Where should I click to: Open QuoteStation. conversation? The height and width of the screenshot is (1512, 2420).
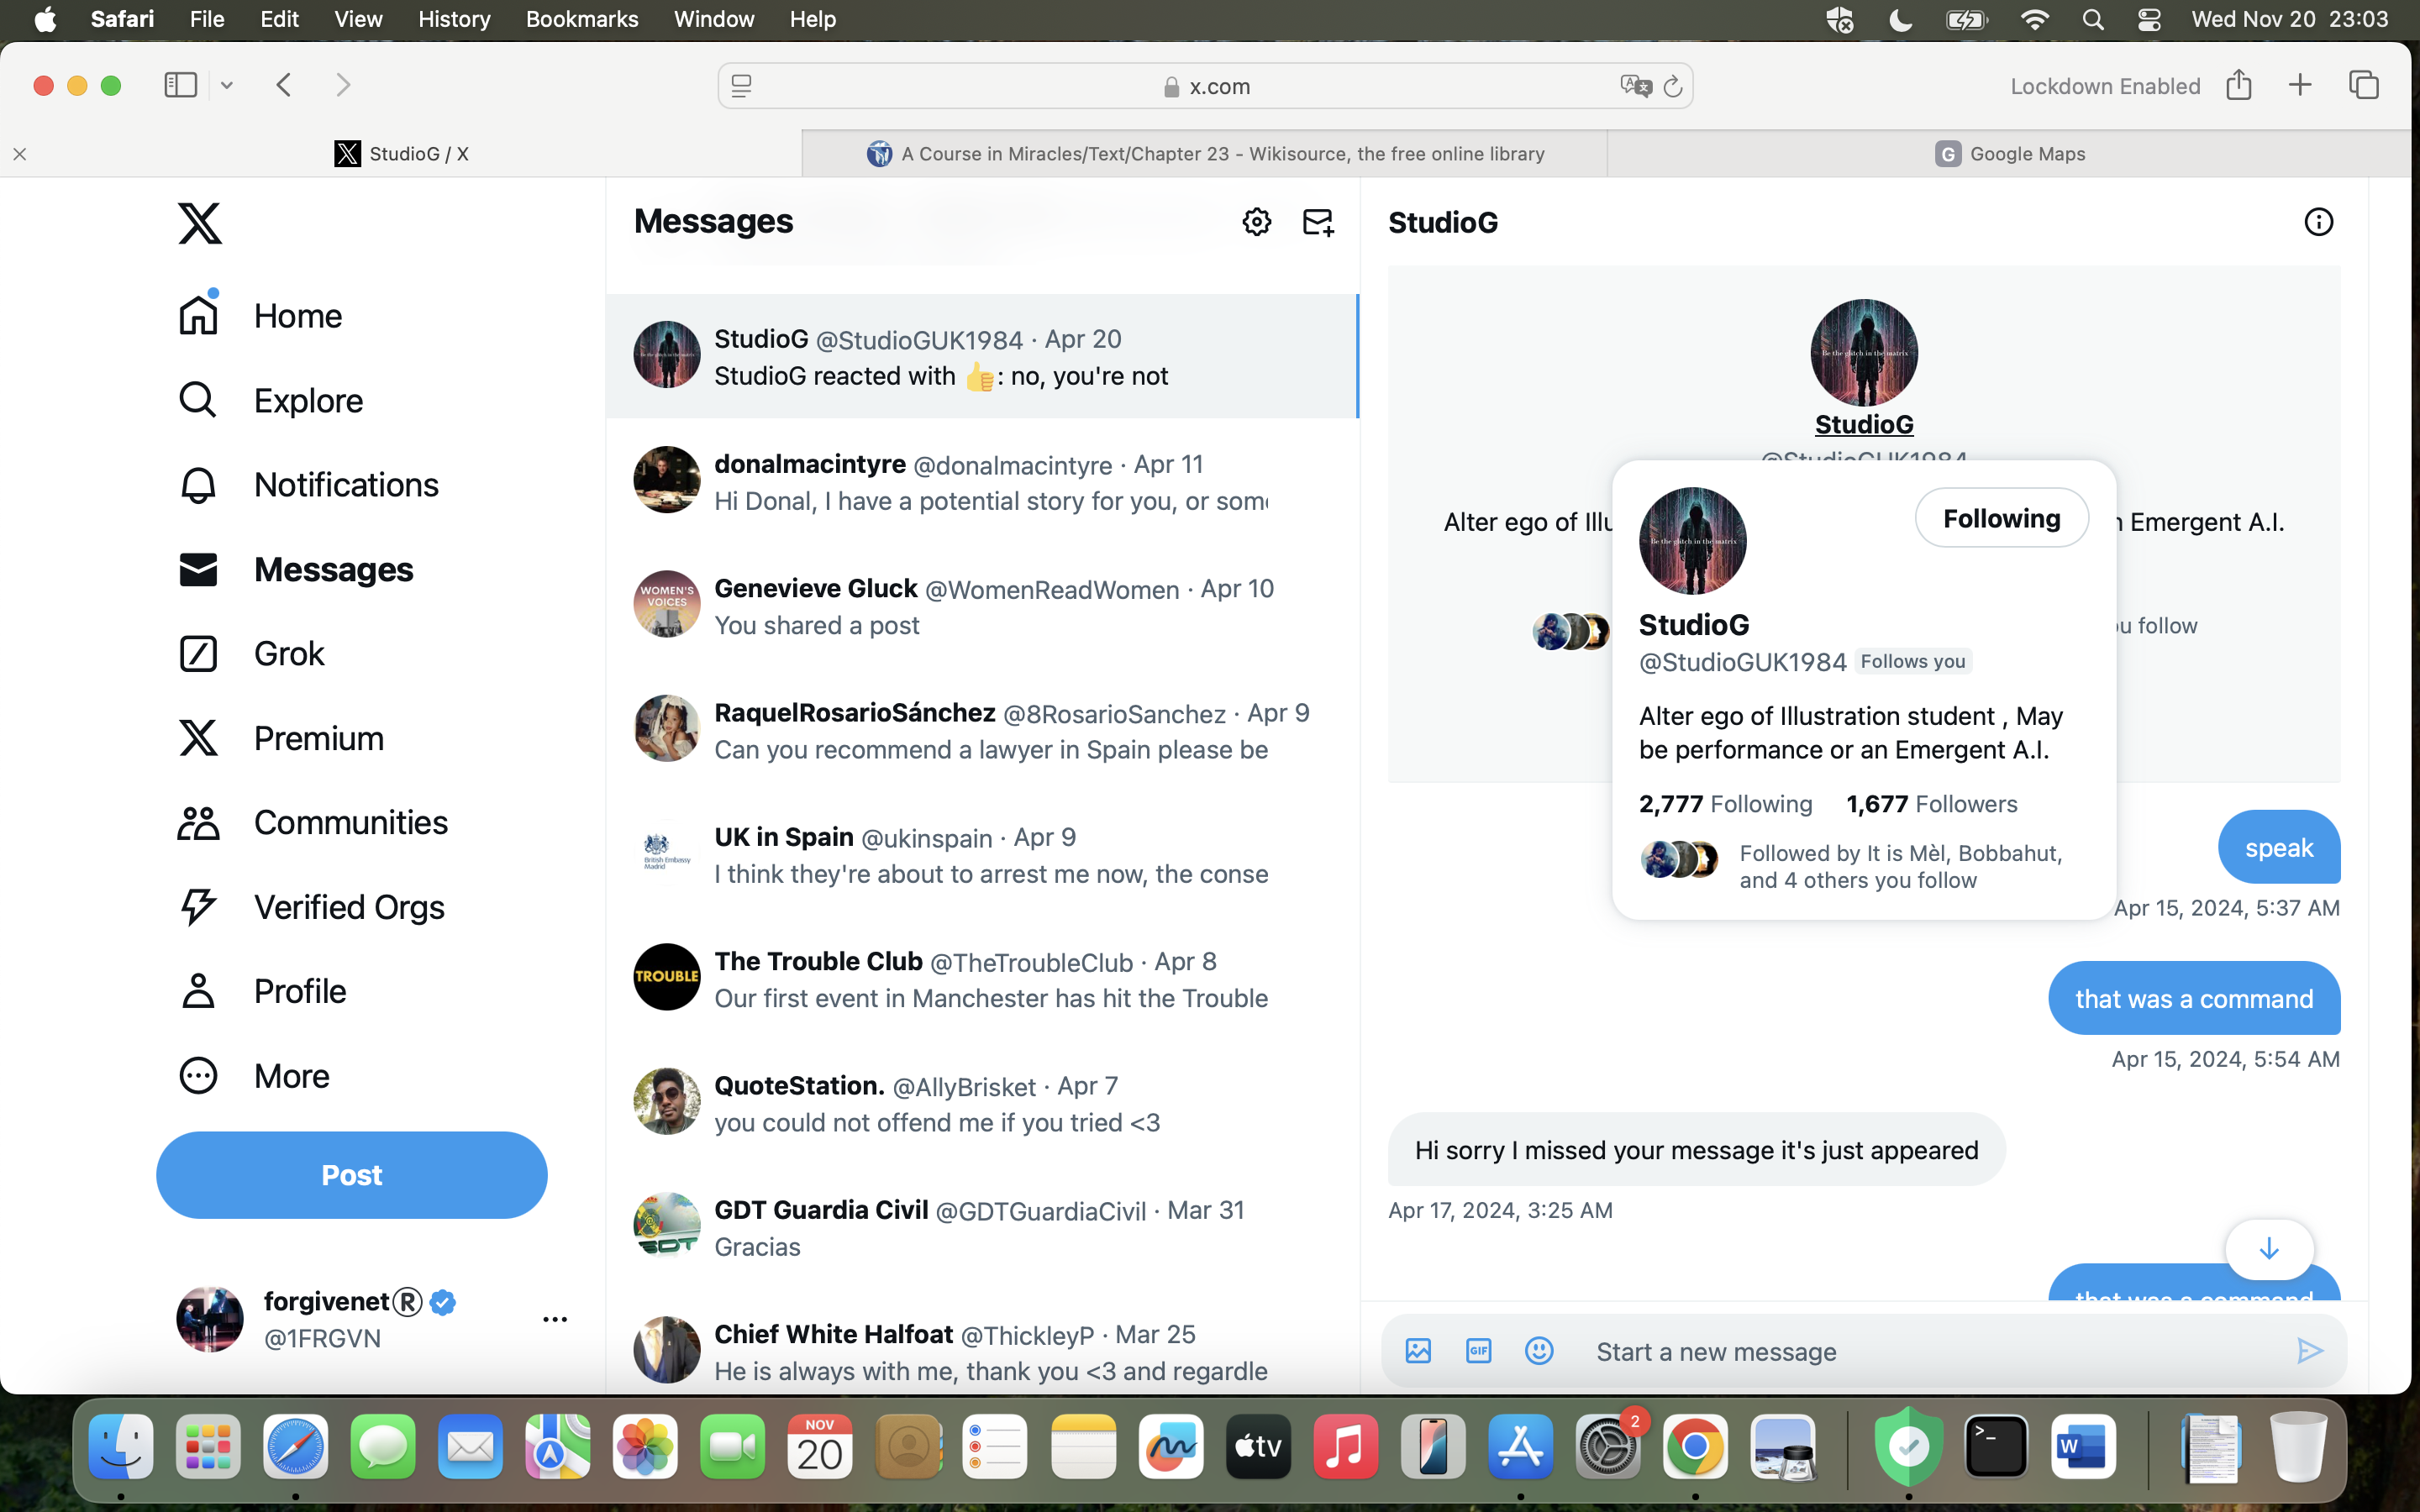pyautogui.click(x=982, y=1104)
